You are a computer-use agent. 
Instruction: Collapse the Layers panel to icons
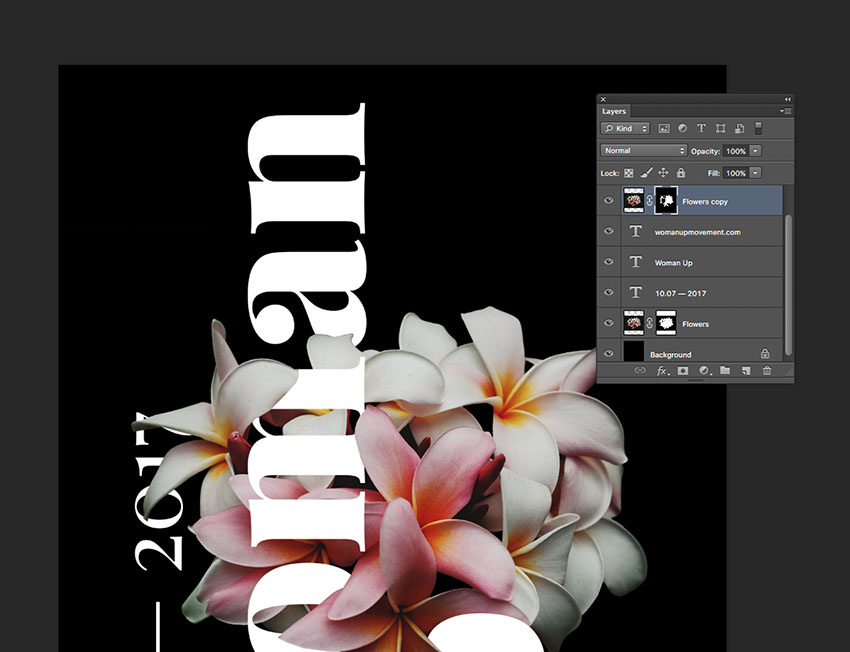[787, 99]
